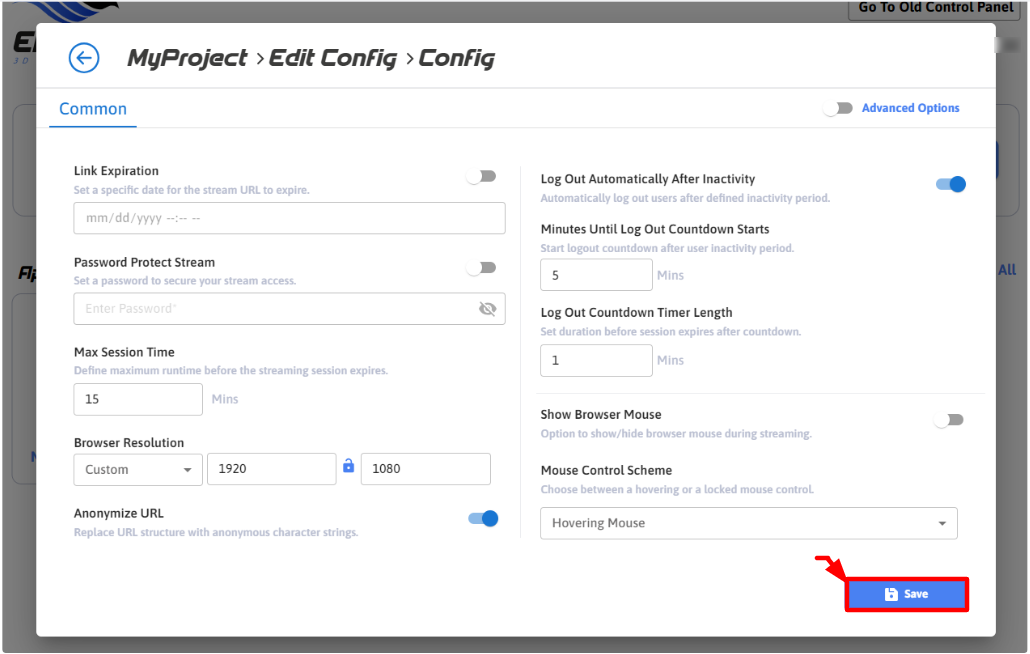Click the Max Session Time field
The width and height of the screenshot is (1030, 654).
pyautogui.click(x=138, y=399)
